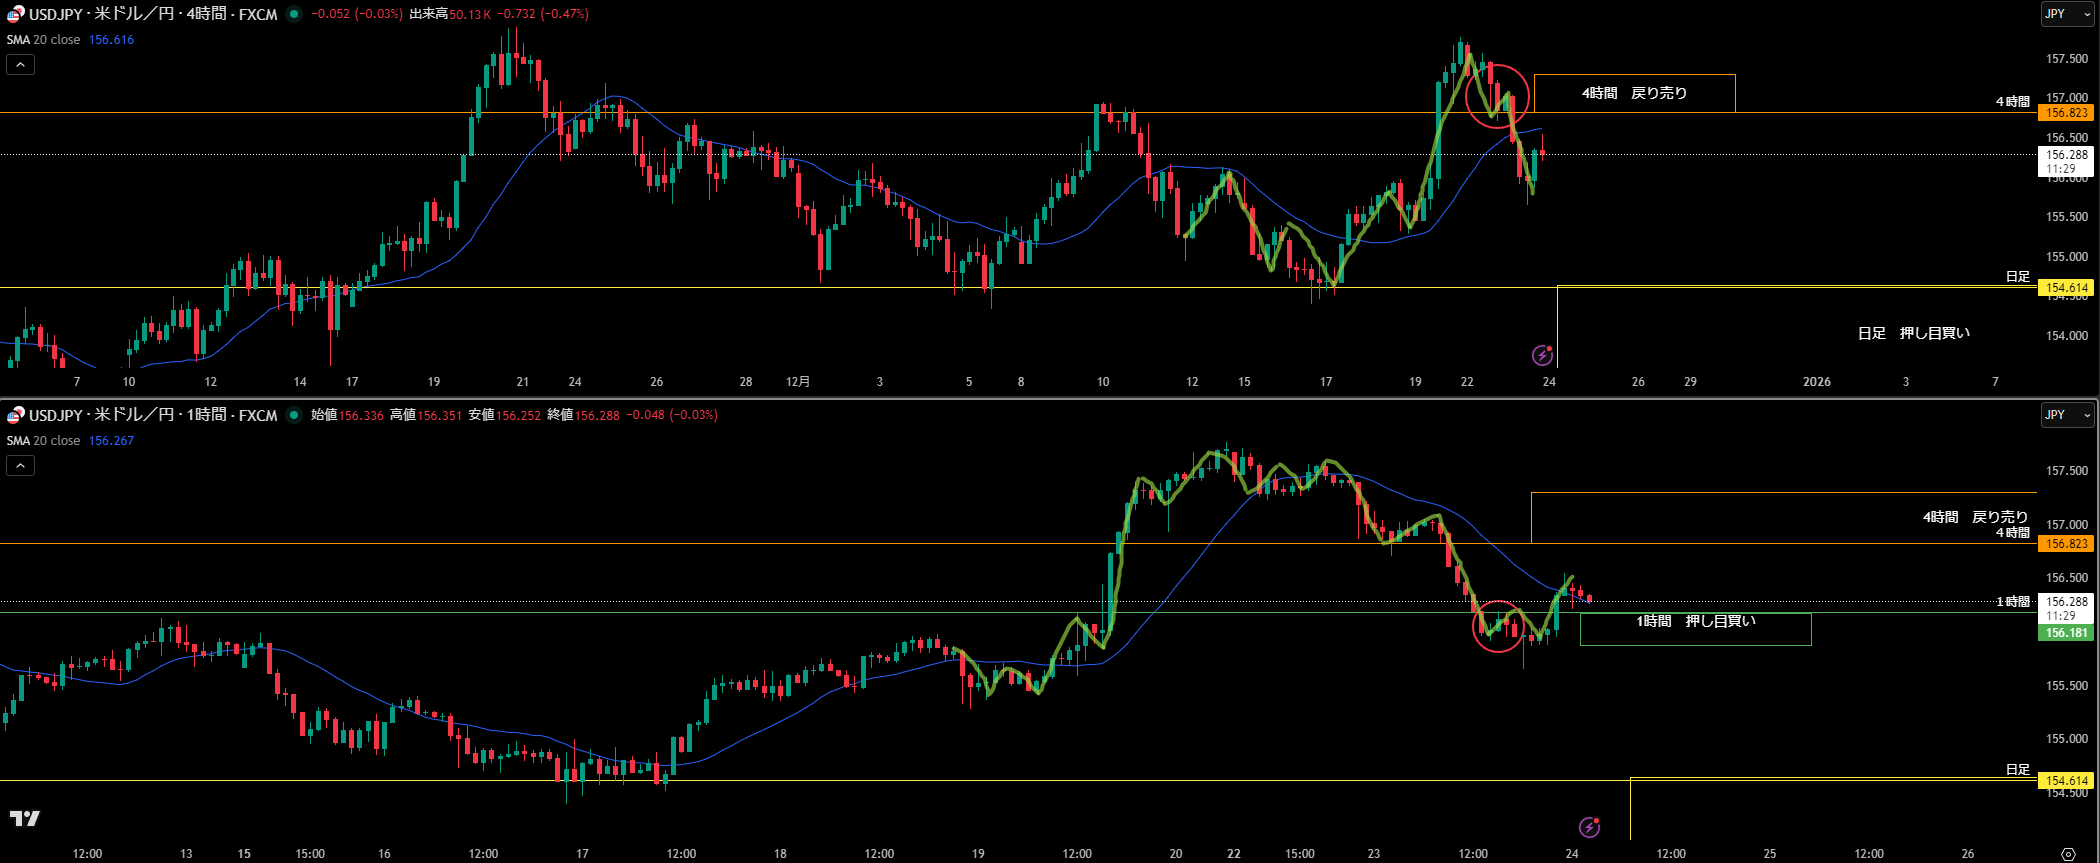Select the SMA 20 close indicator on 4-hour chart
Screen dimensions: 2100x863
click(44, 40)
